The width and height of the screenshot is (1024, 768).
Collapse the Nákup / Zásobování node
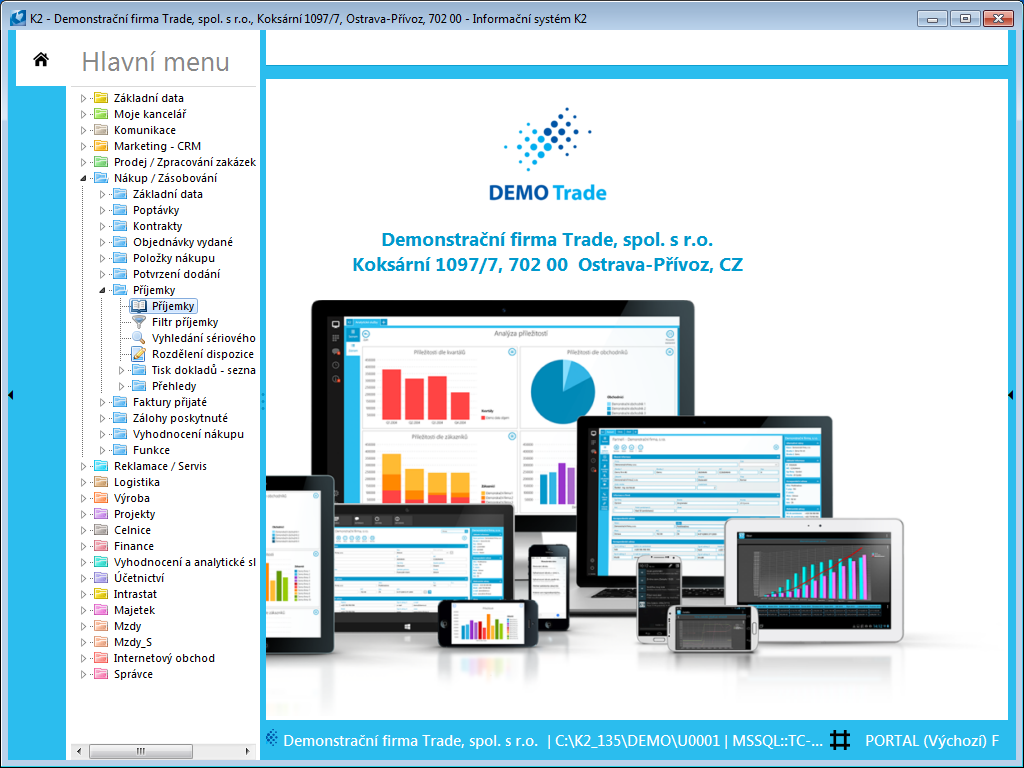point(83,178)
